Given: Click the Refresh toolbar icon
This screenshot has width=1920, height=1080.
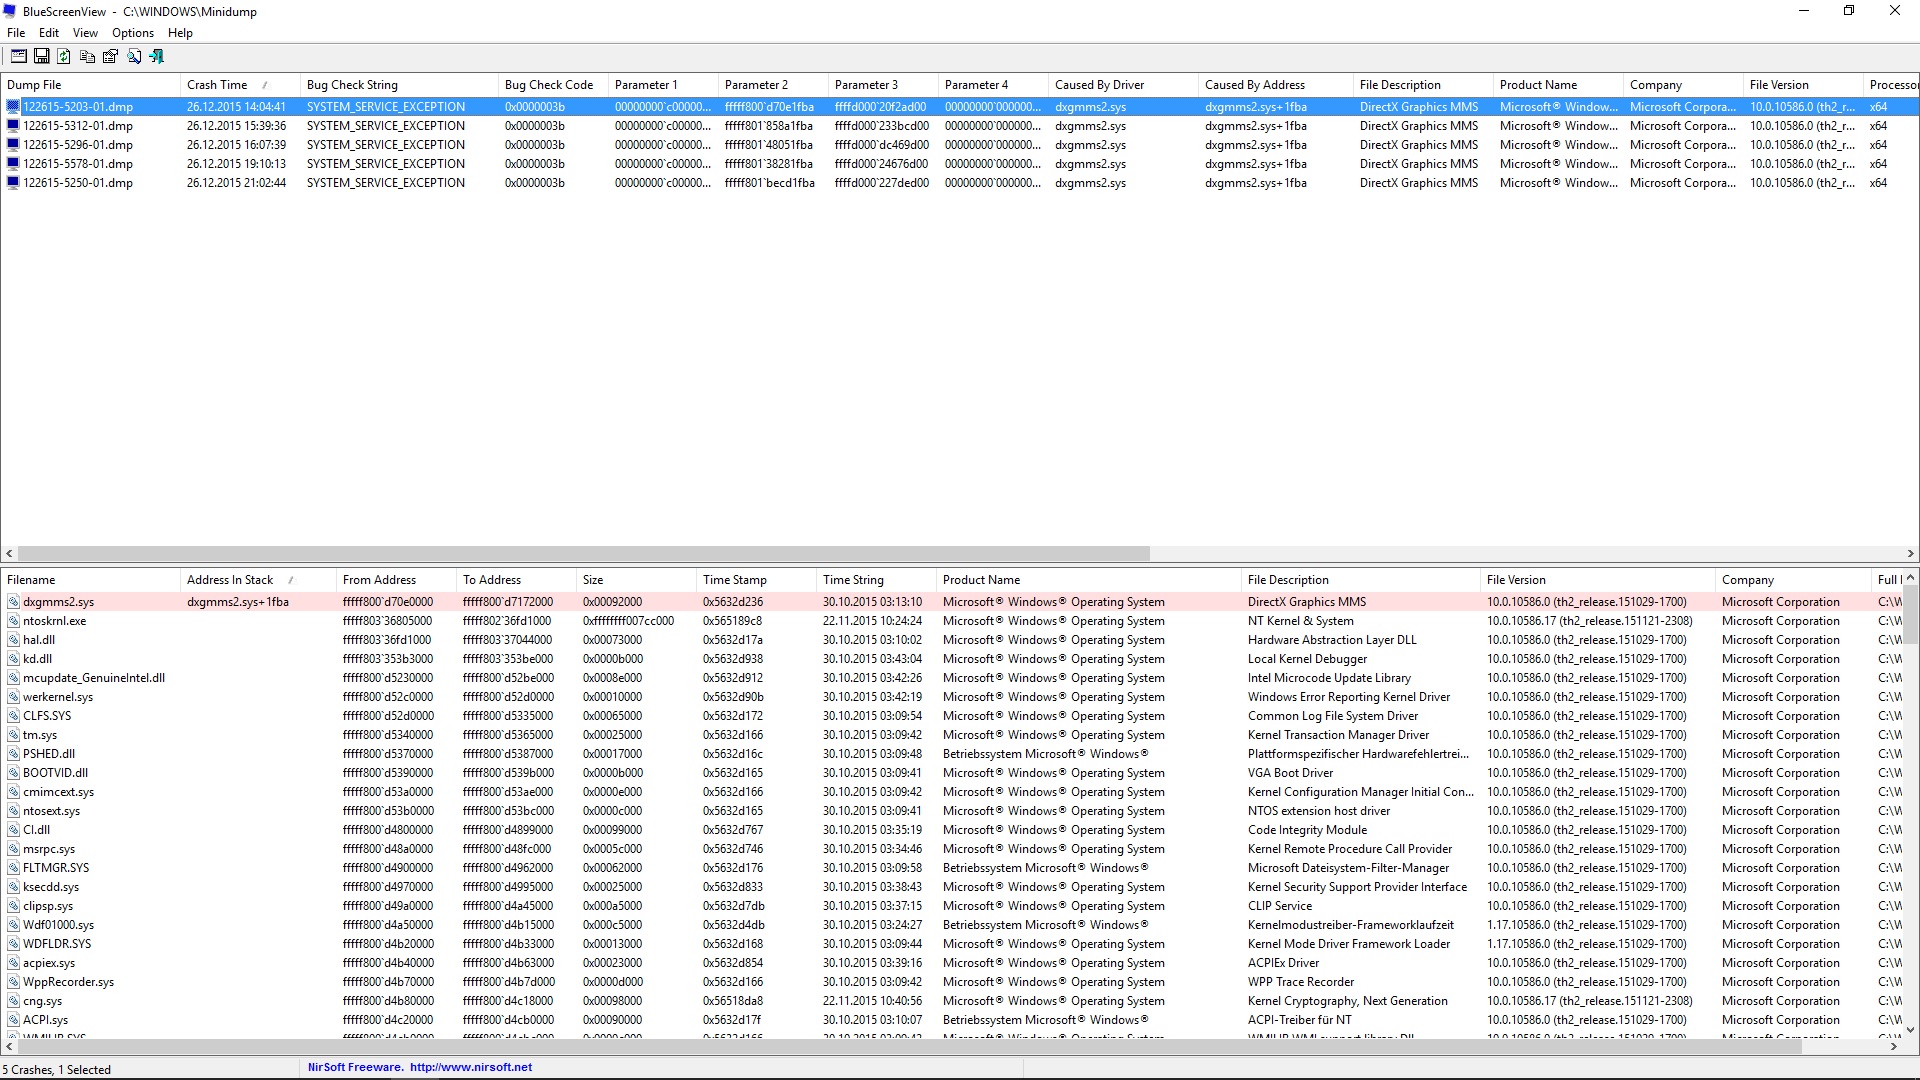Looking at the screenshot, I should pos(64,57).
